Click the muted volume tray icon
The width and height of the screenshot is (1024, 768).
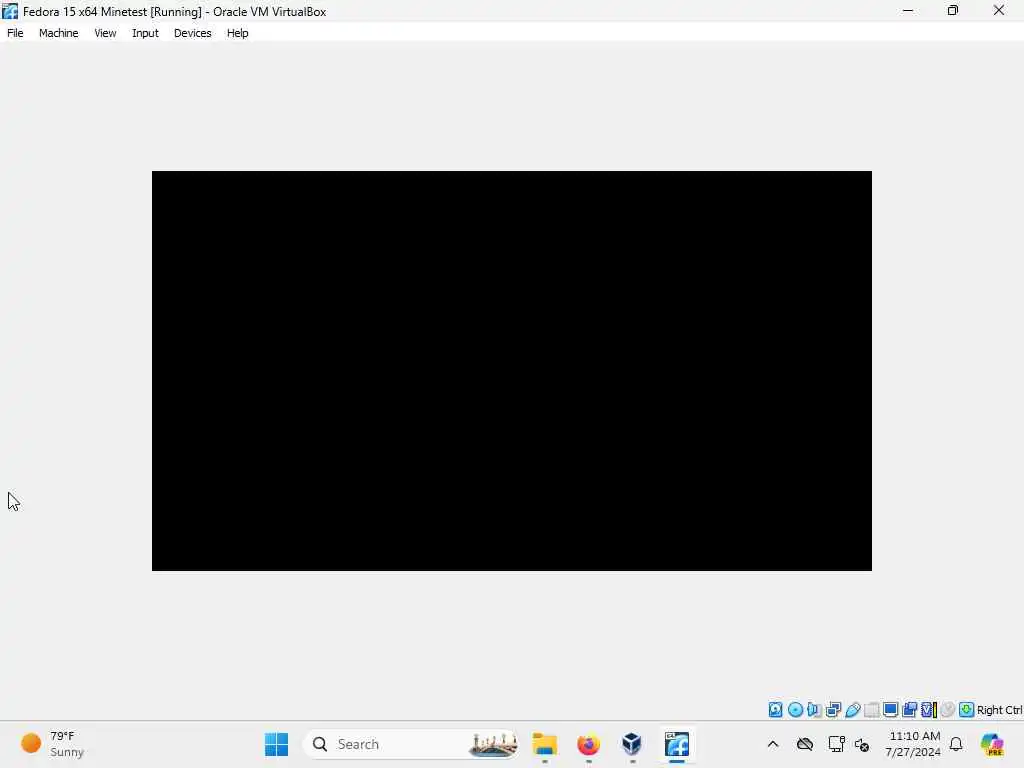click(x=862, y=744)
